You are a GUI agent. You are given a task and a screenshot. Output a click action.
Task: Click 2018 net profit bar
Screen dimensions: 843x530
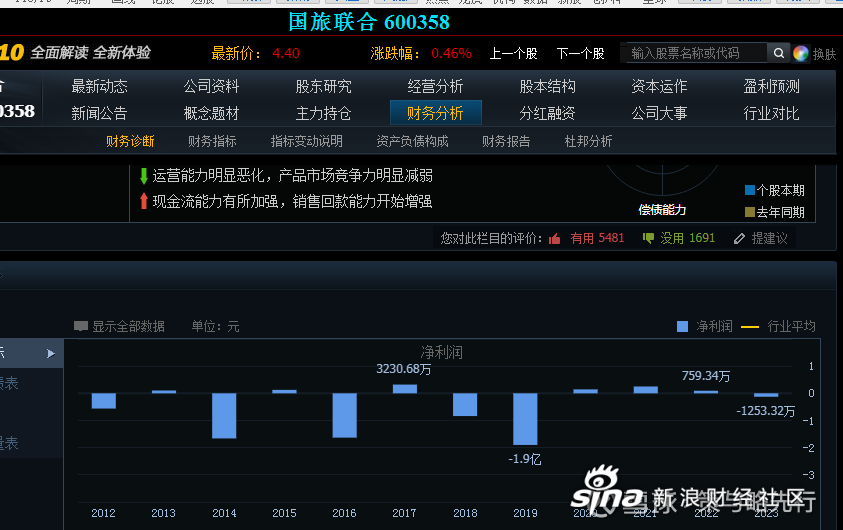click(465, 404)
